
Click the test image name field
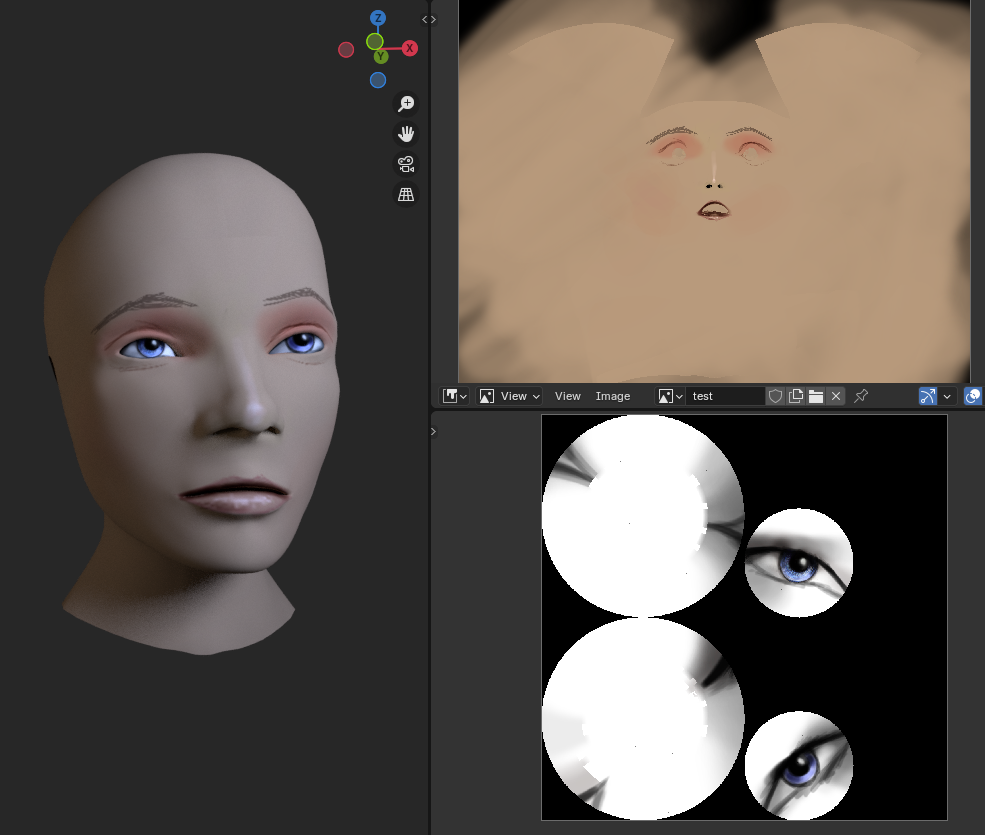[724, 396]
